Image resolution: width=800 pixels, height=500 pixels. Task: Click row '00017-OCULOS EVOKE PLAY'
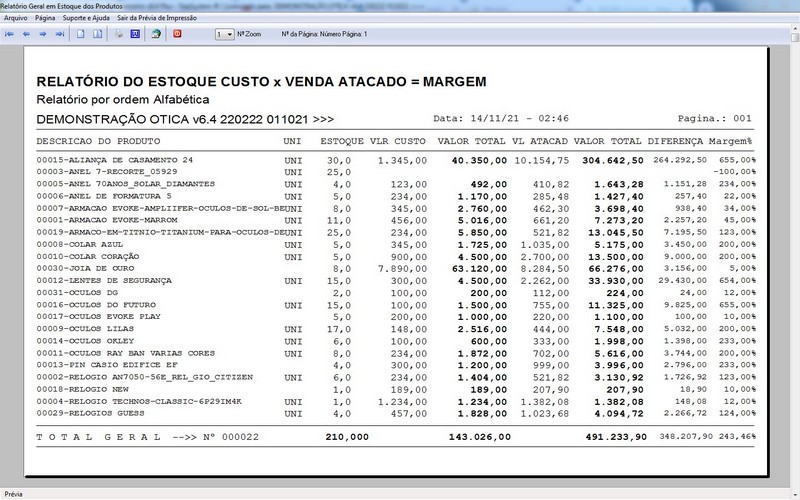pyautogui.click(x=395, y=317)
